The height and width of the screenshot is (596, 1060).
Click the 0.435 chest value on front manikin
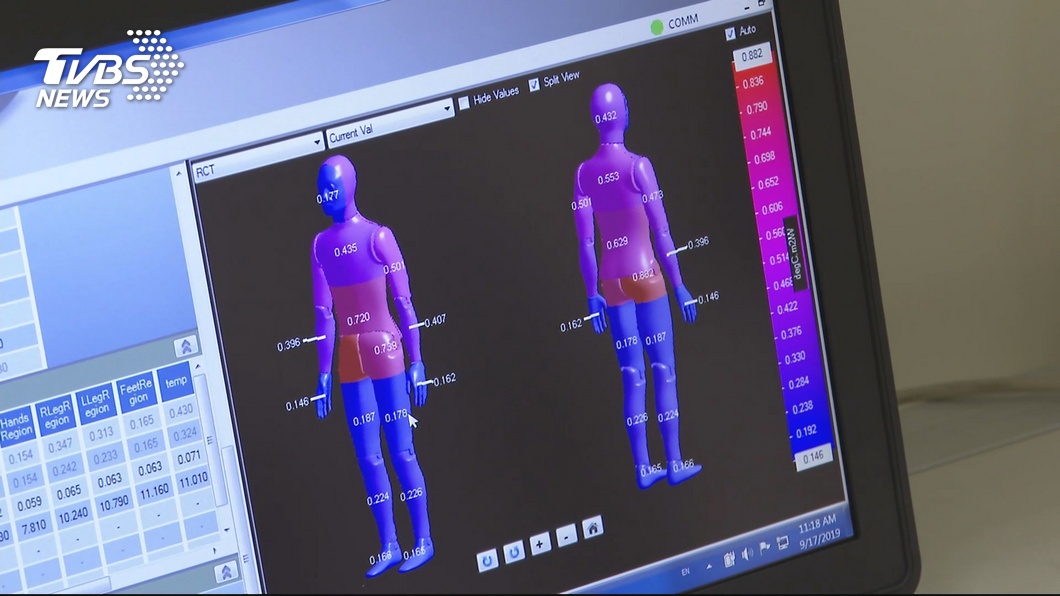(345, 250)
